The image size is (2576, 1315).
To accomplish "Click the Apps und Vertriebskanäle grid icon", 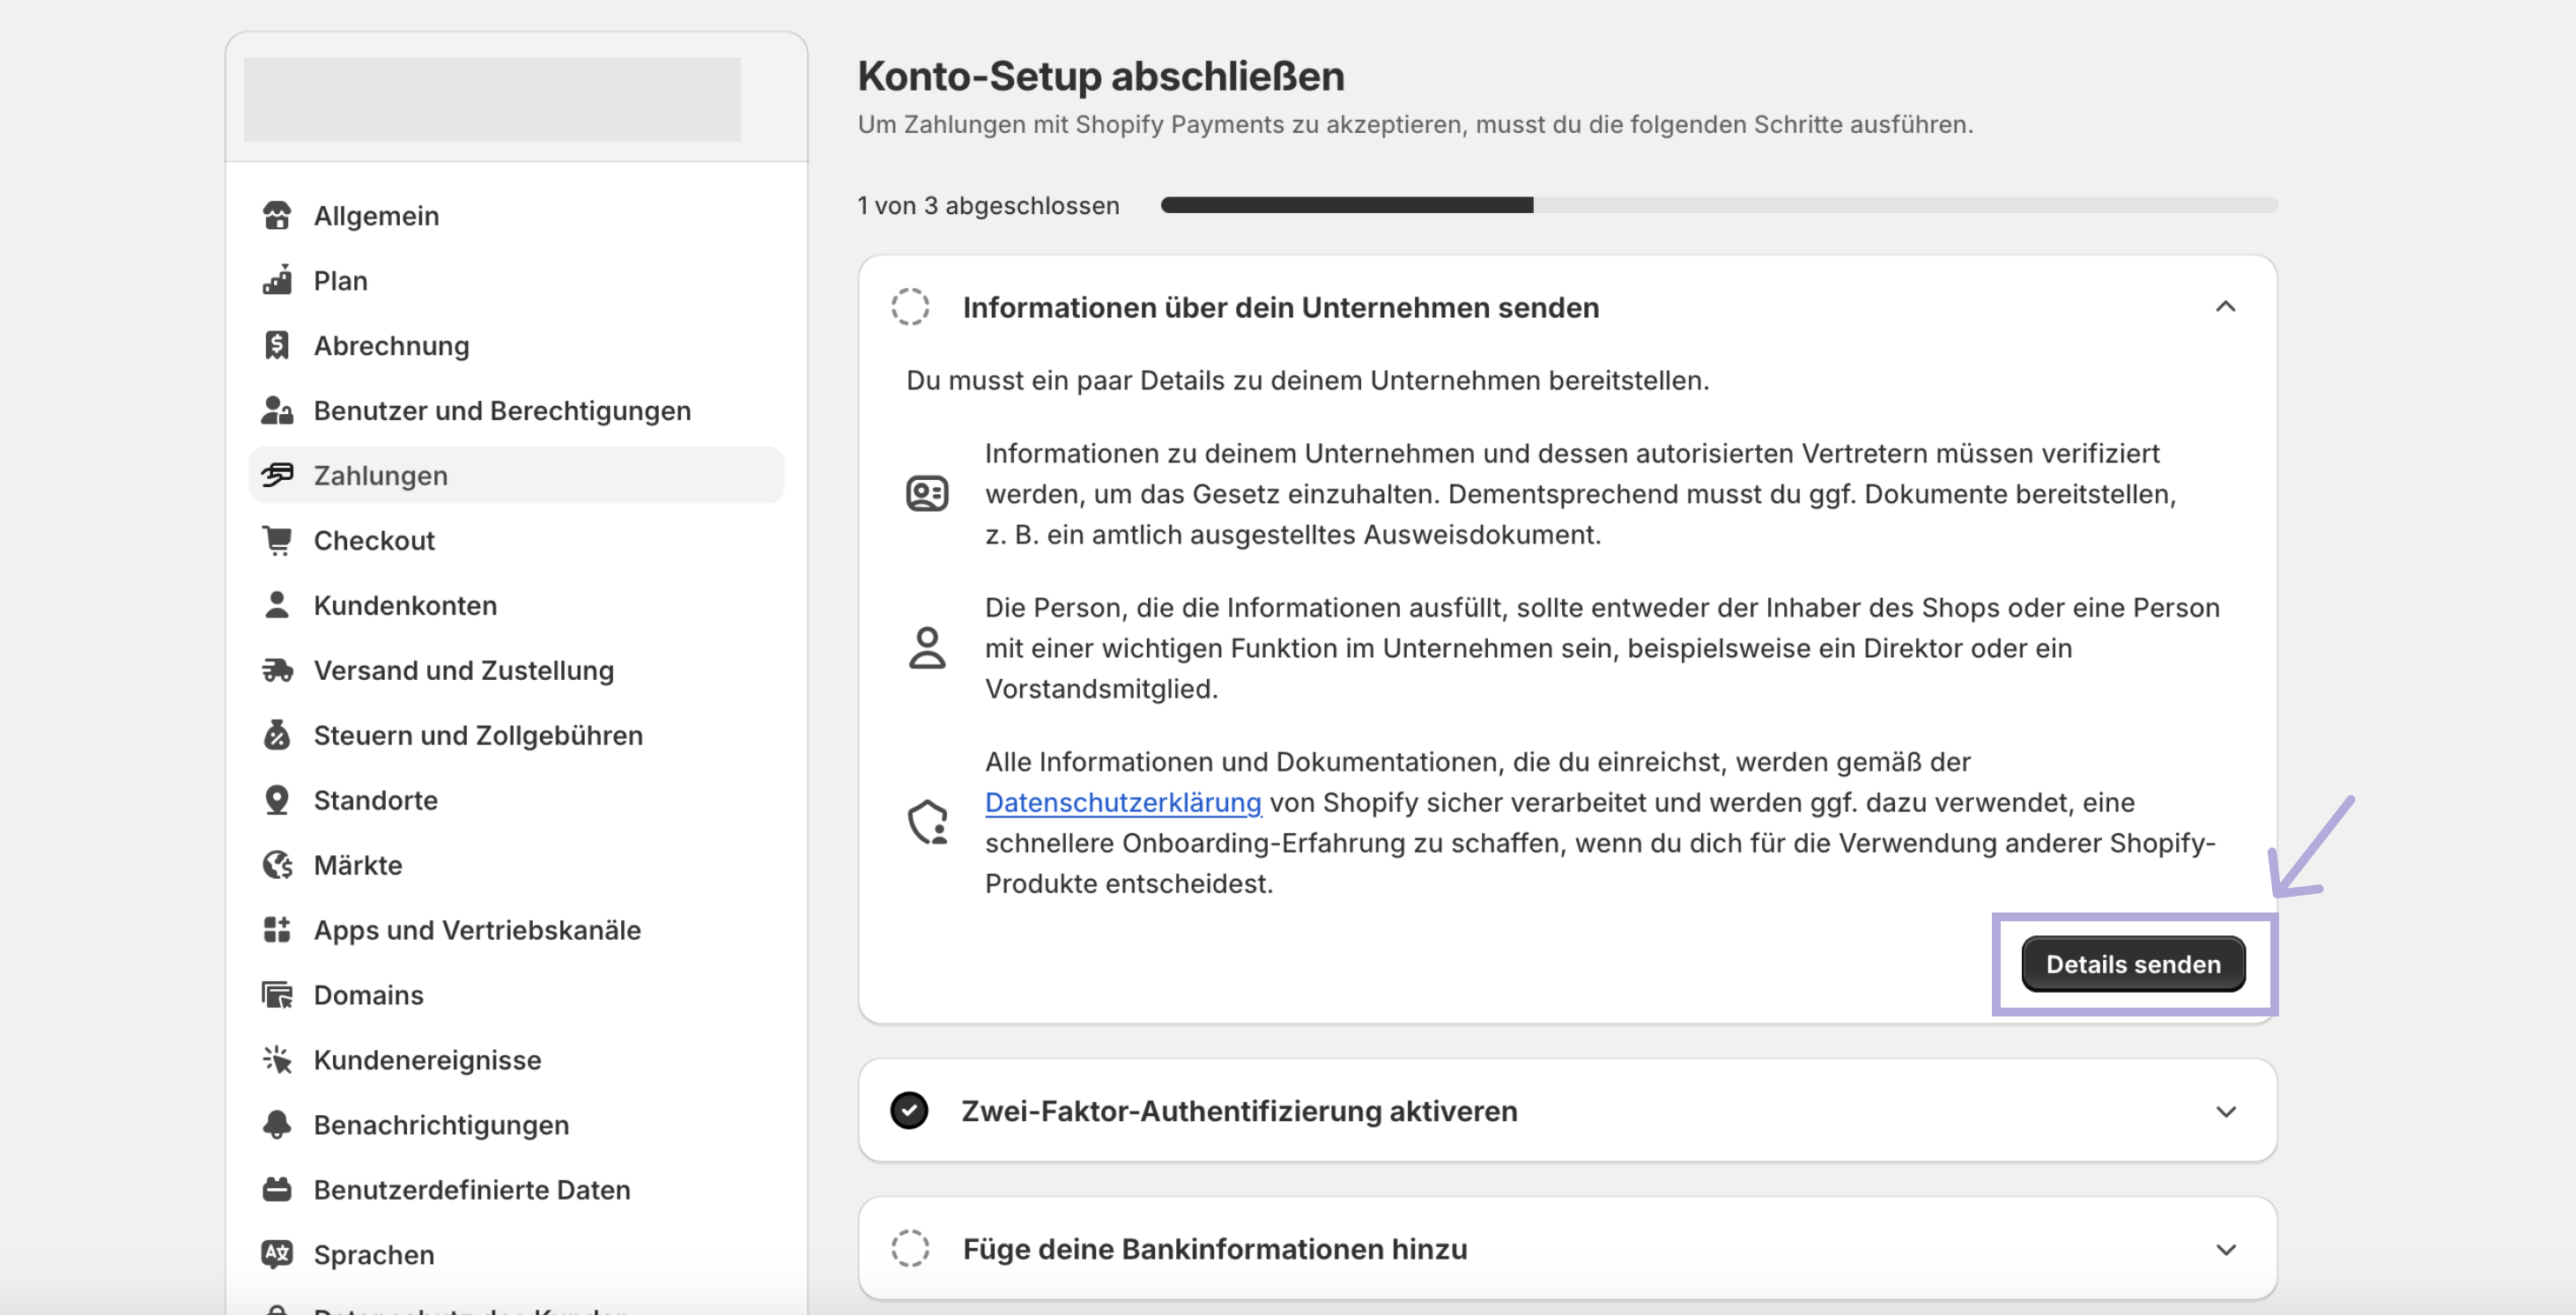I will [277, 931].
